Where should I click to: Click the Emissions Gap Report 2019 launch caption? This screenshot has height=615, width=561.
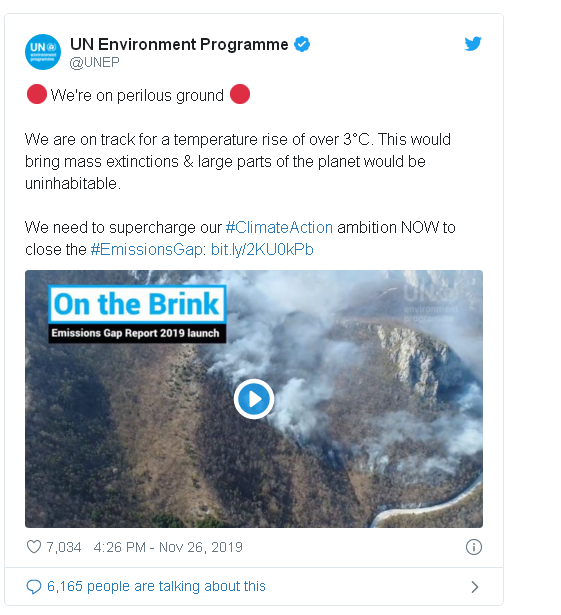click(x=137, y=333)
